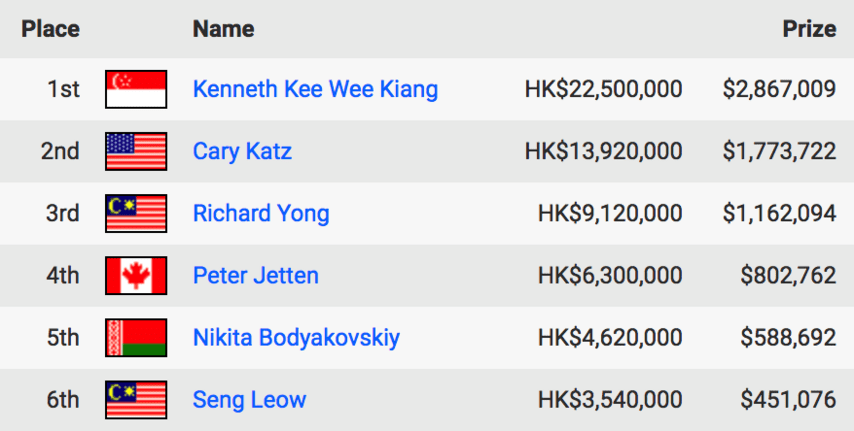The height and width of the screenshot is (431, 854).
Task: Click the Singapore flag icon in the 1st place row
Action: click(x=136, y=89)
